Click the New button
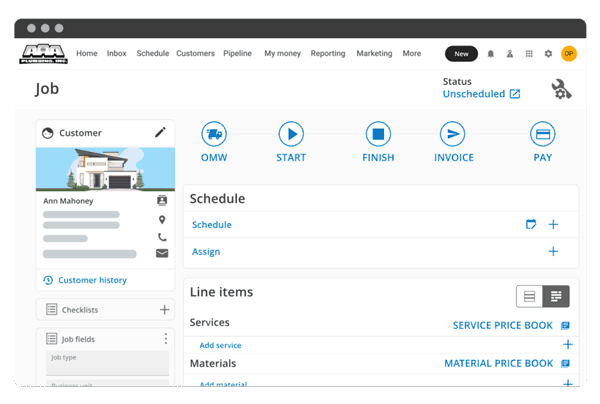This screenshot has width=600, height=404. pyautogui.click(x=460, y=54)
